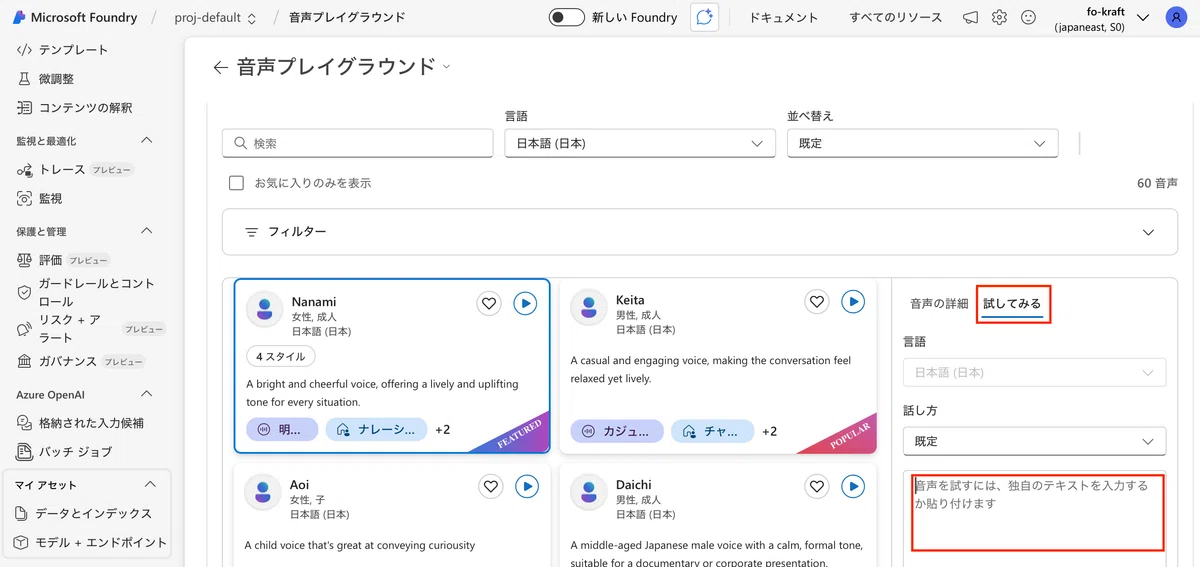This screenshot has height=567, width=1200.
Task: Click the Nanami avatar icon
Action: point(264,308)
